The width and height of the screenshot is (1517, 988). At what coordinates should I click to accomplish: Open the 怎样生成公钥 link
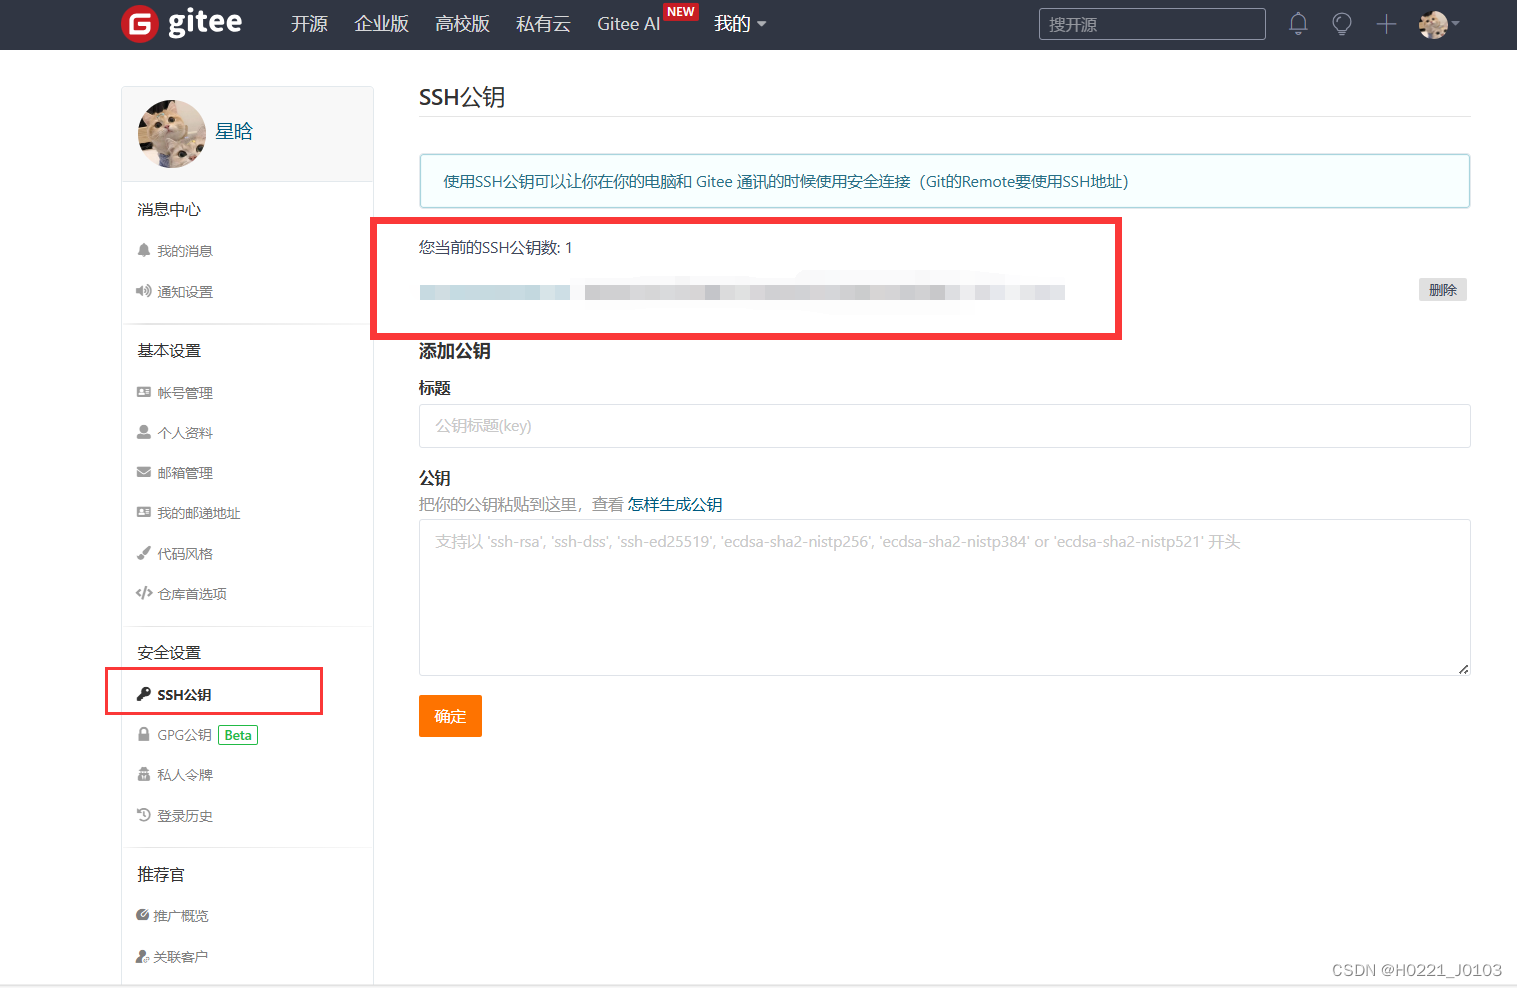click(x=675, y=504)
